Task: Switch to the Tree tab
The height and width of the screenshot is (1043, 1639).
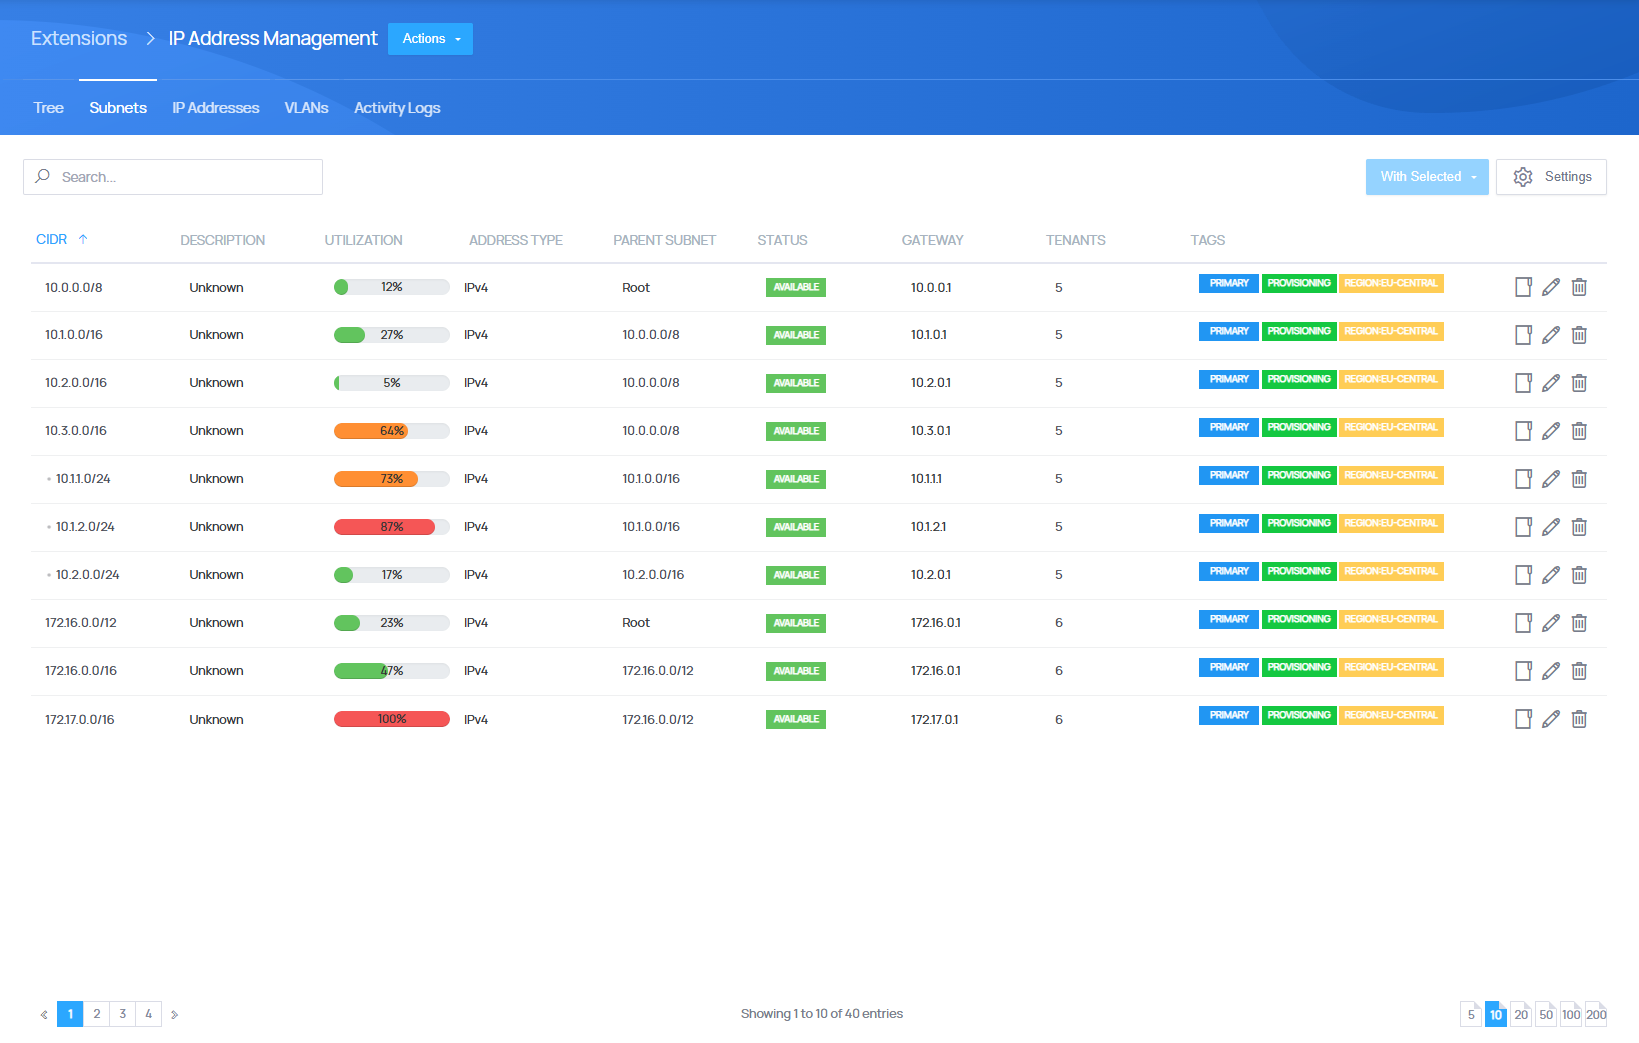Action: (48, 108)
